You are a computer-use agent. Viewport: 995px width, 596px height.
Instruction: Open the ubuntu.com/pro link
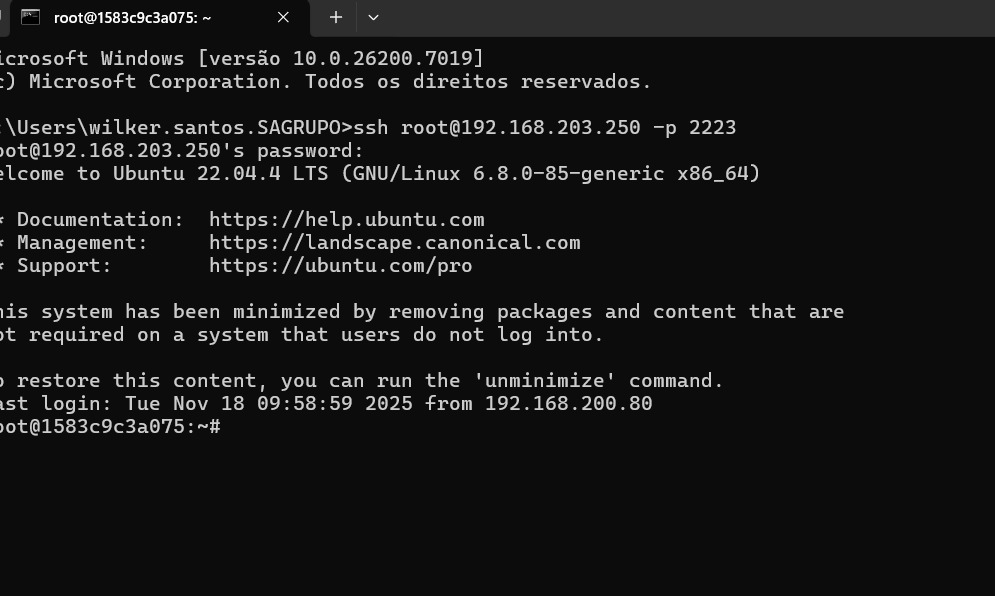[340, 266]
